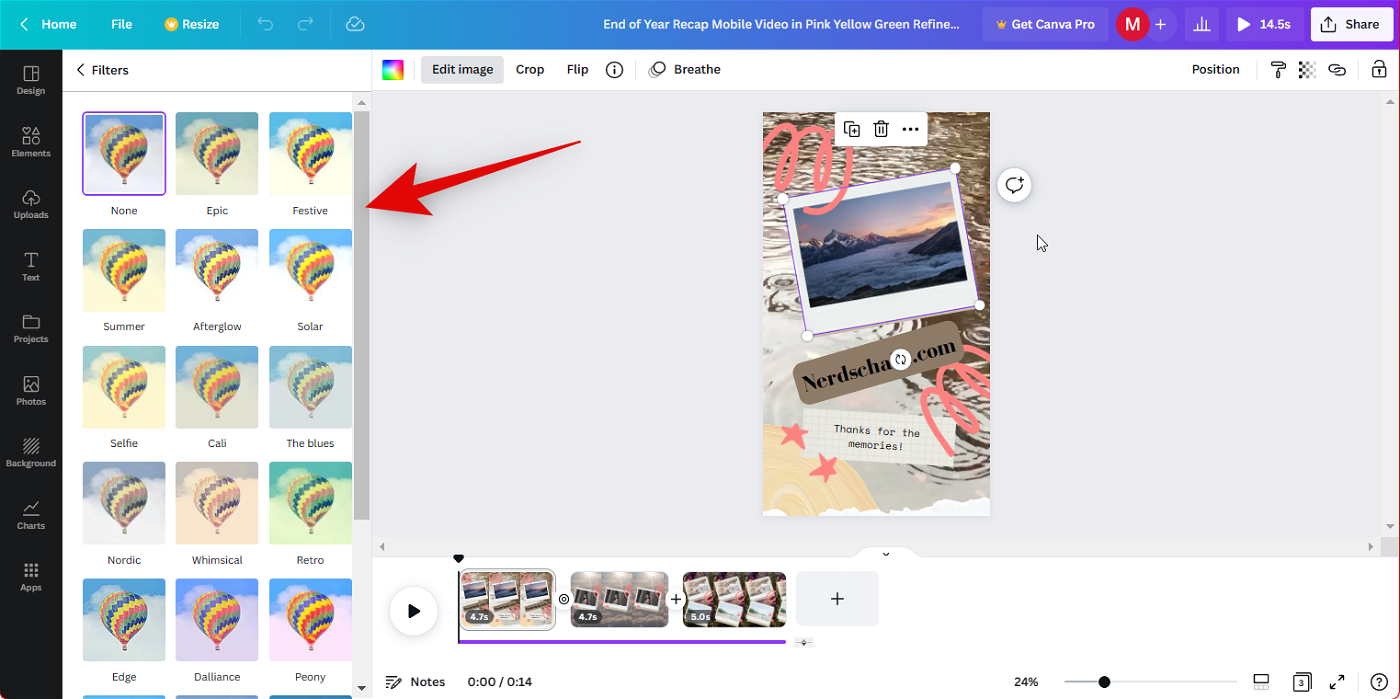Enter fullscreen presentation mode icon
This screenshot has height=699, width=1400.
pyautogui.click(x=1337, y=682)
